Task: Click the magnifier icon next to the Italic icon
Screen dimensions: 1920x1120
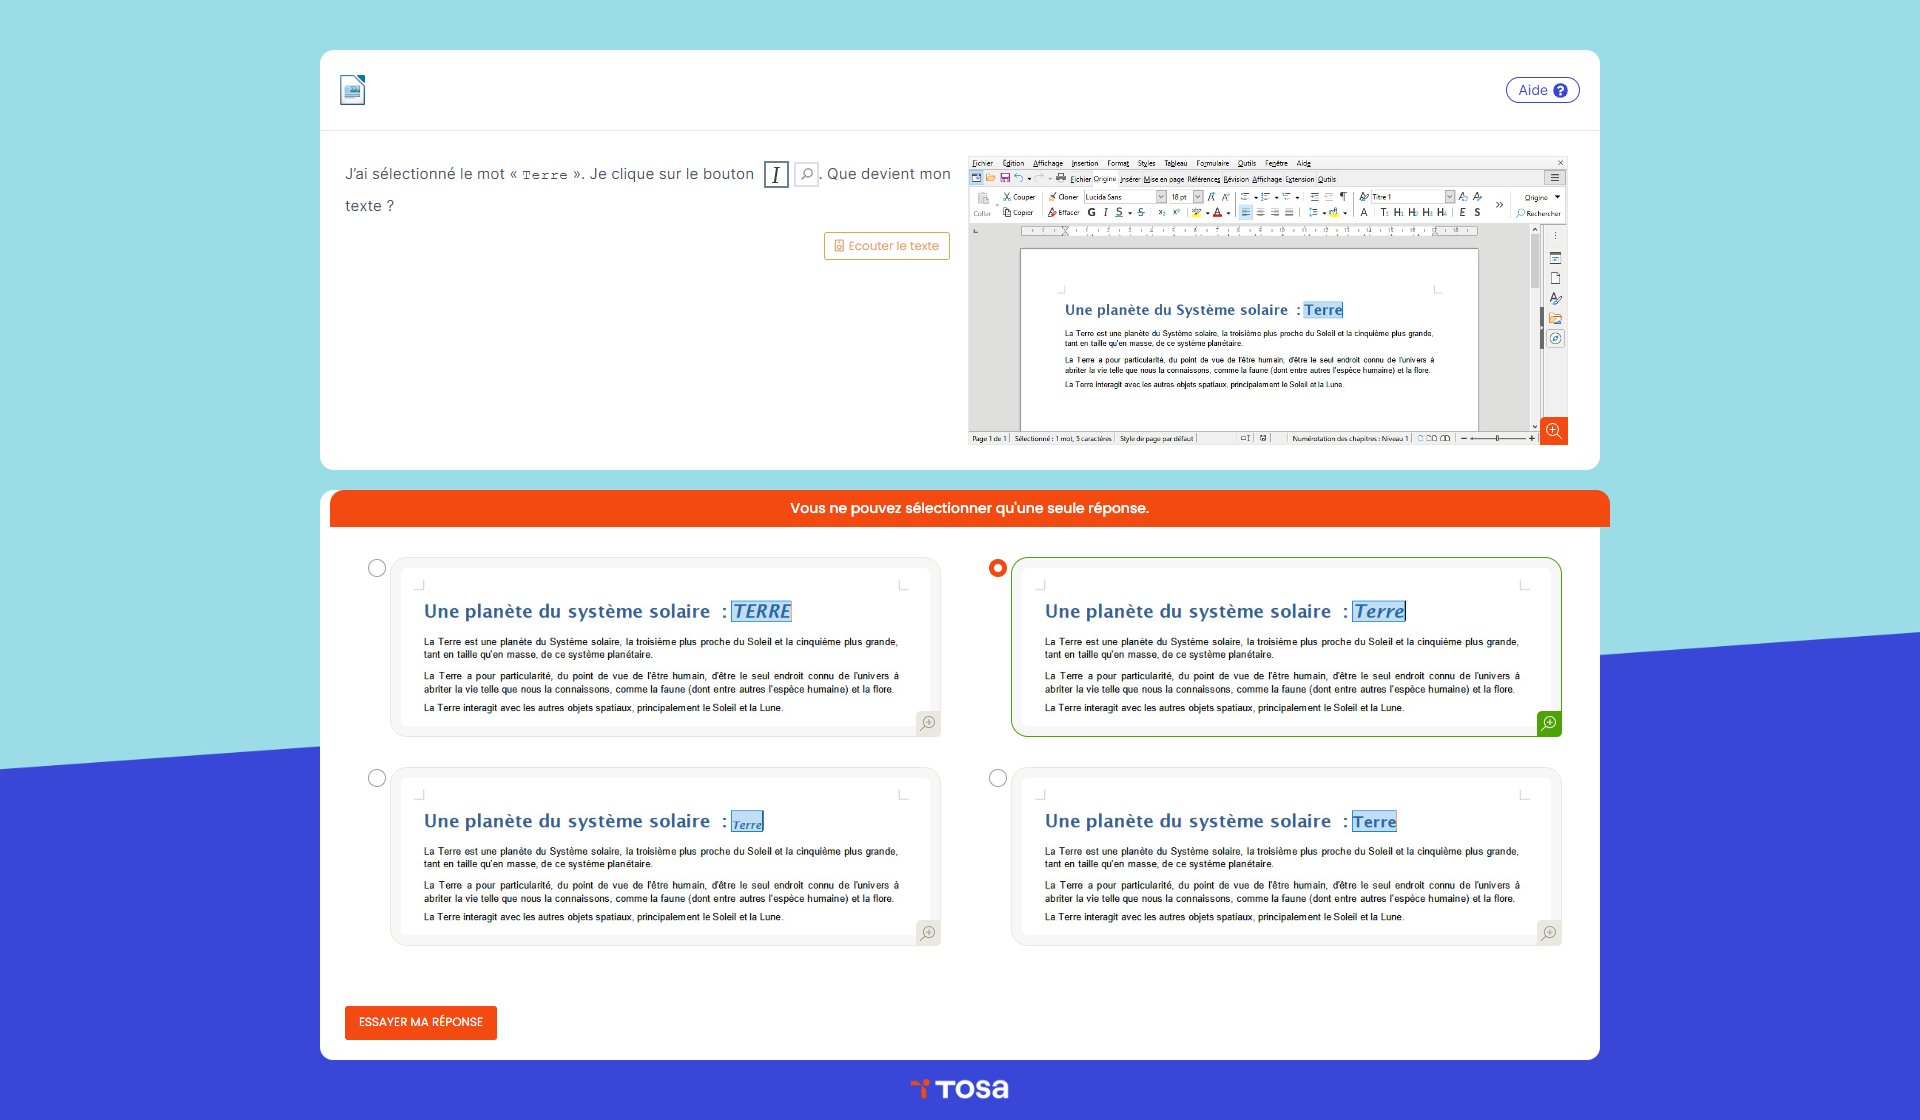Action: click(806, 174)
